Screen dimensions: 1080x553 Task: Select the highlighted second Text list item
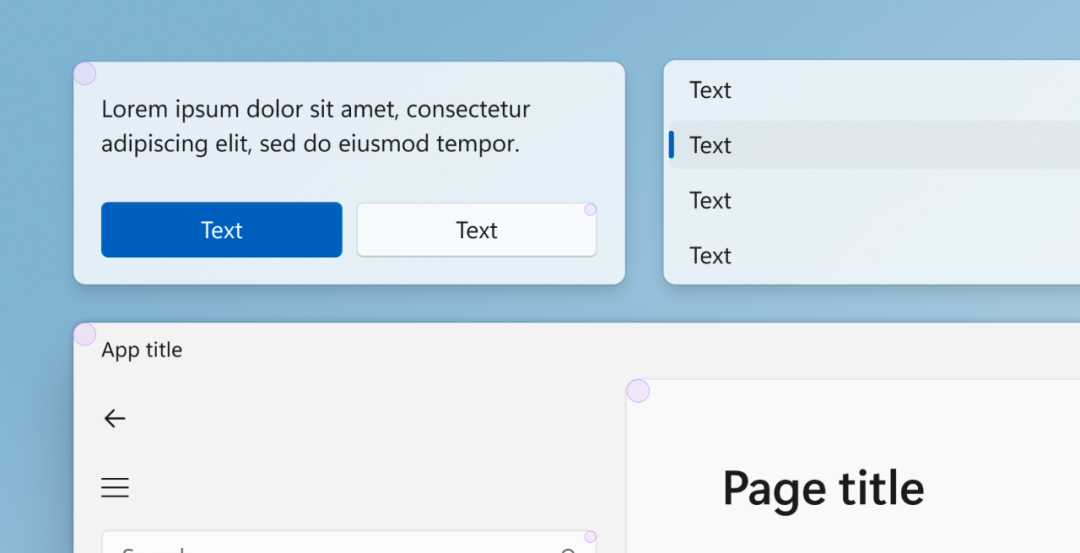tap(711, 145)
